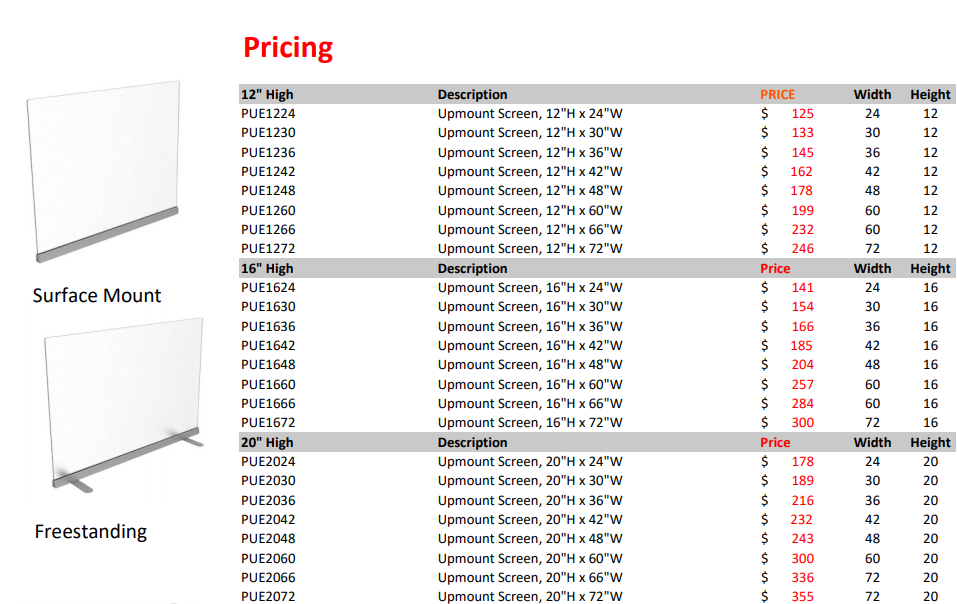Click price 257 for PUE1660
The height and width of the screenshot is (604, 957).
coord(803,384)
